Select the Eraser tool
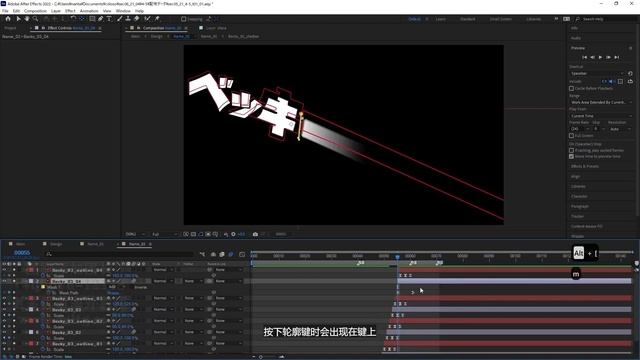The height and width of the screenshot is (360, 640). [136, 19]
